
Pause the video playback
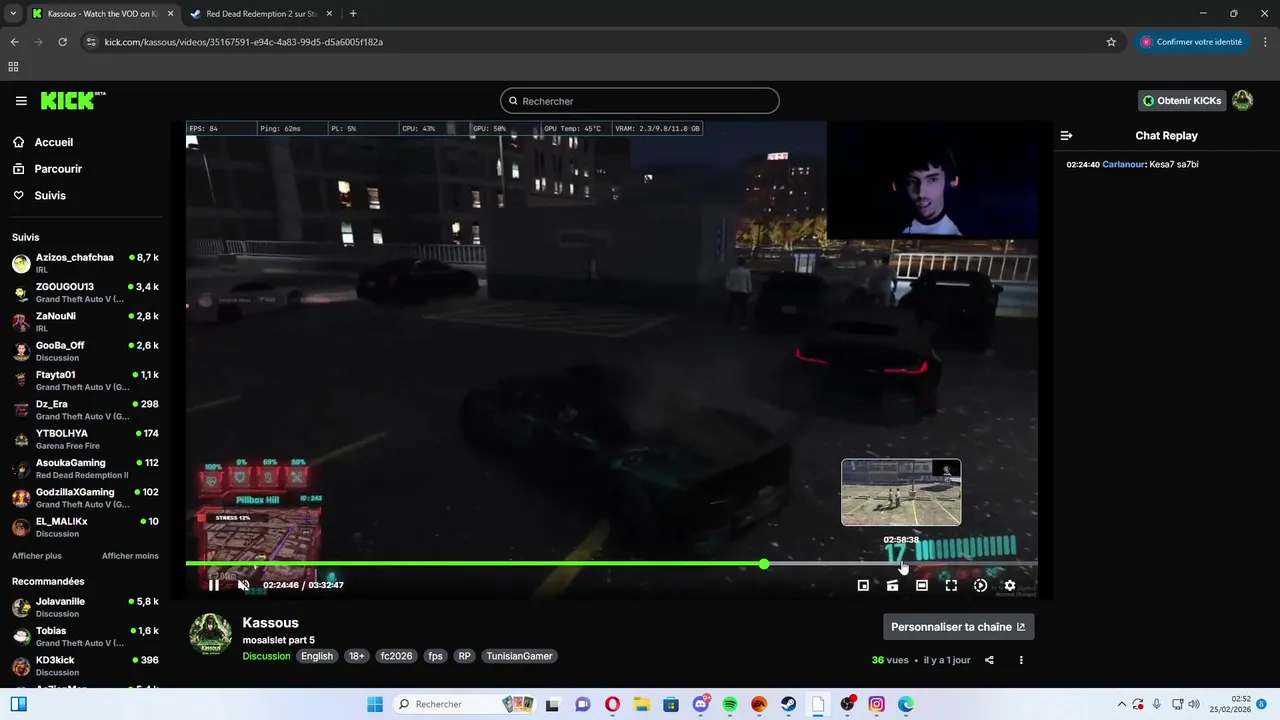pos(214,585)
